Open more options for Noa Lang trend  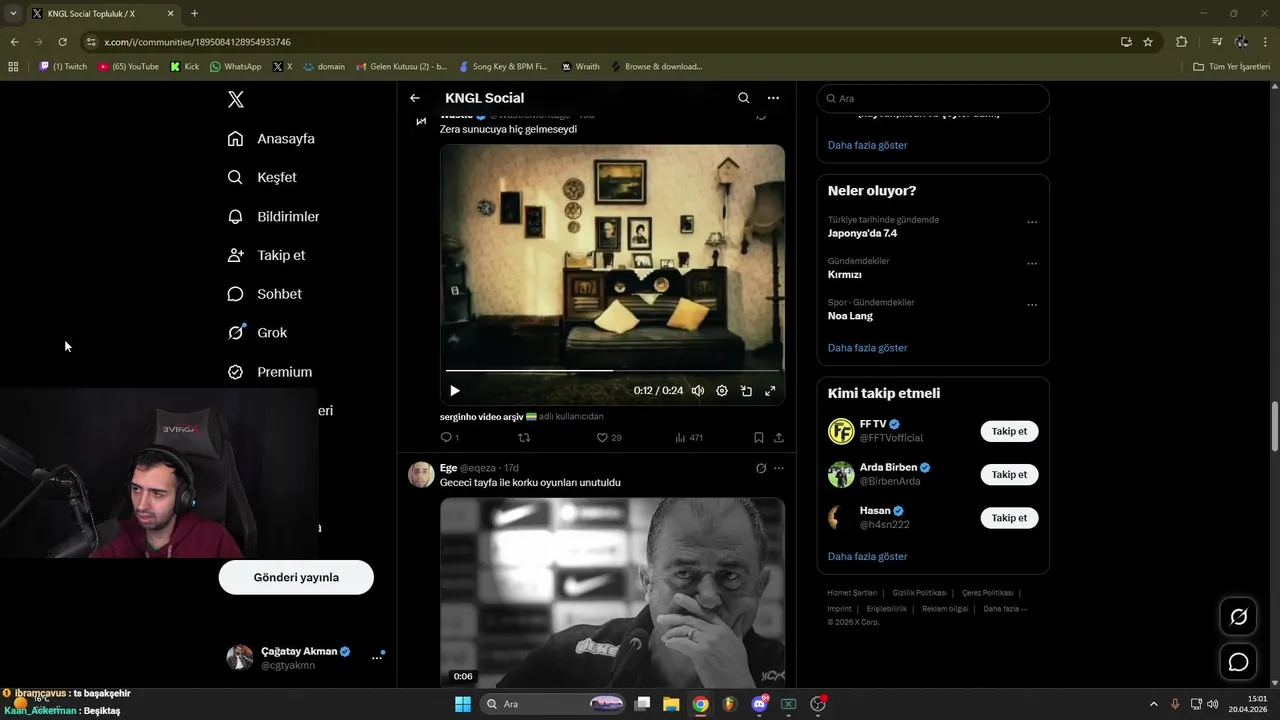coord(1032,304)
